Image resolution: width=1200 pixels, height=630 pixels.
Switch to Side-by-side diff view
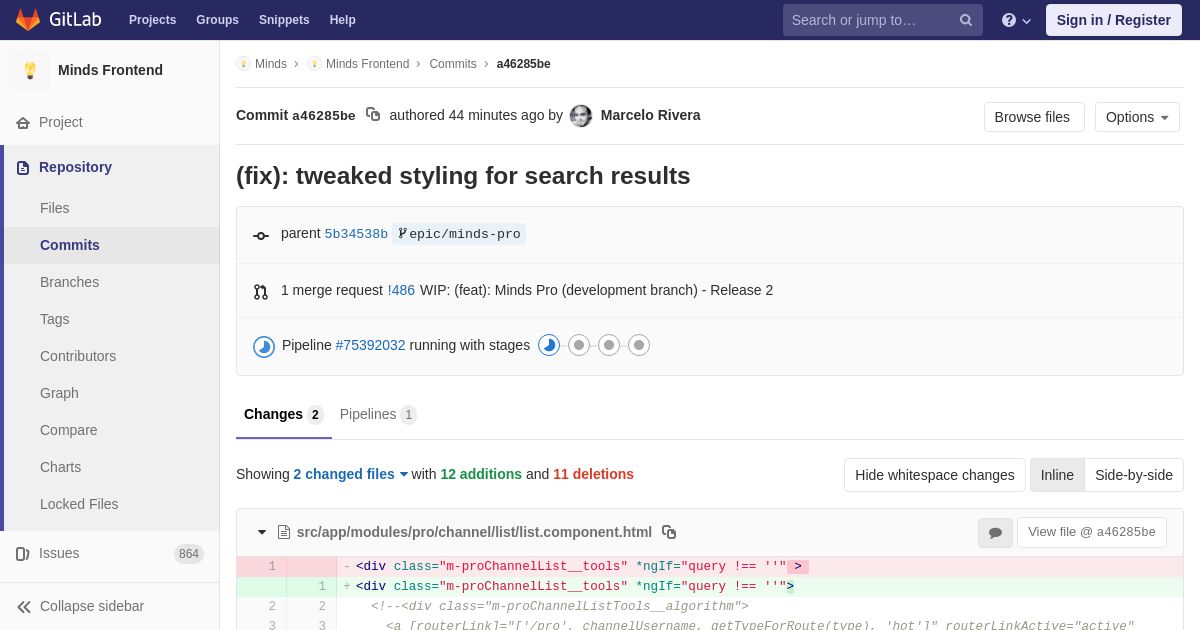pos(1134,475)
